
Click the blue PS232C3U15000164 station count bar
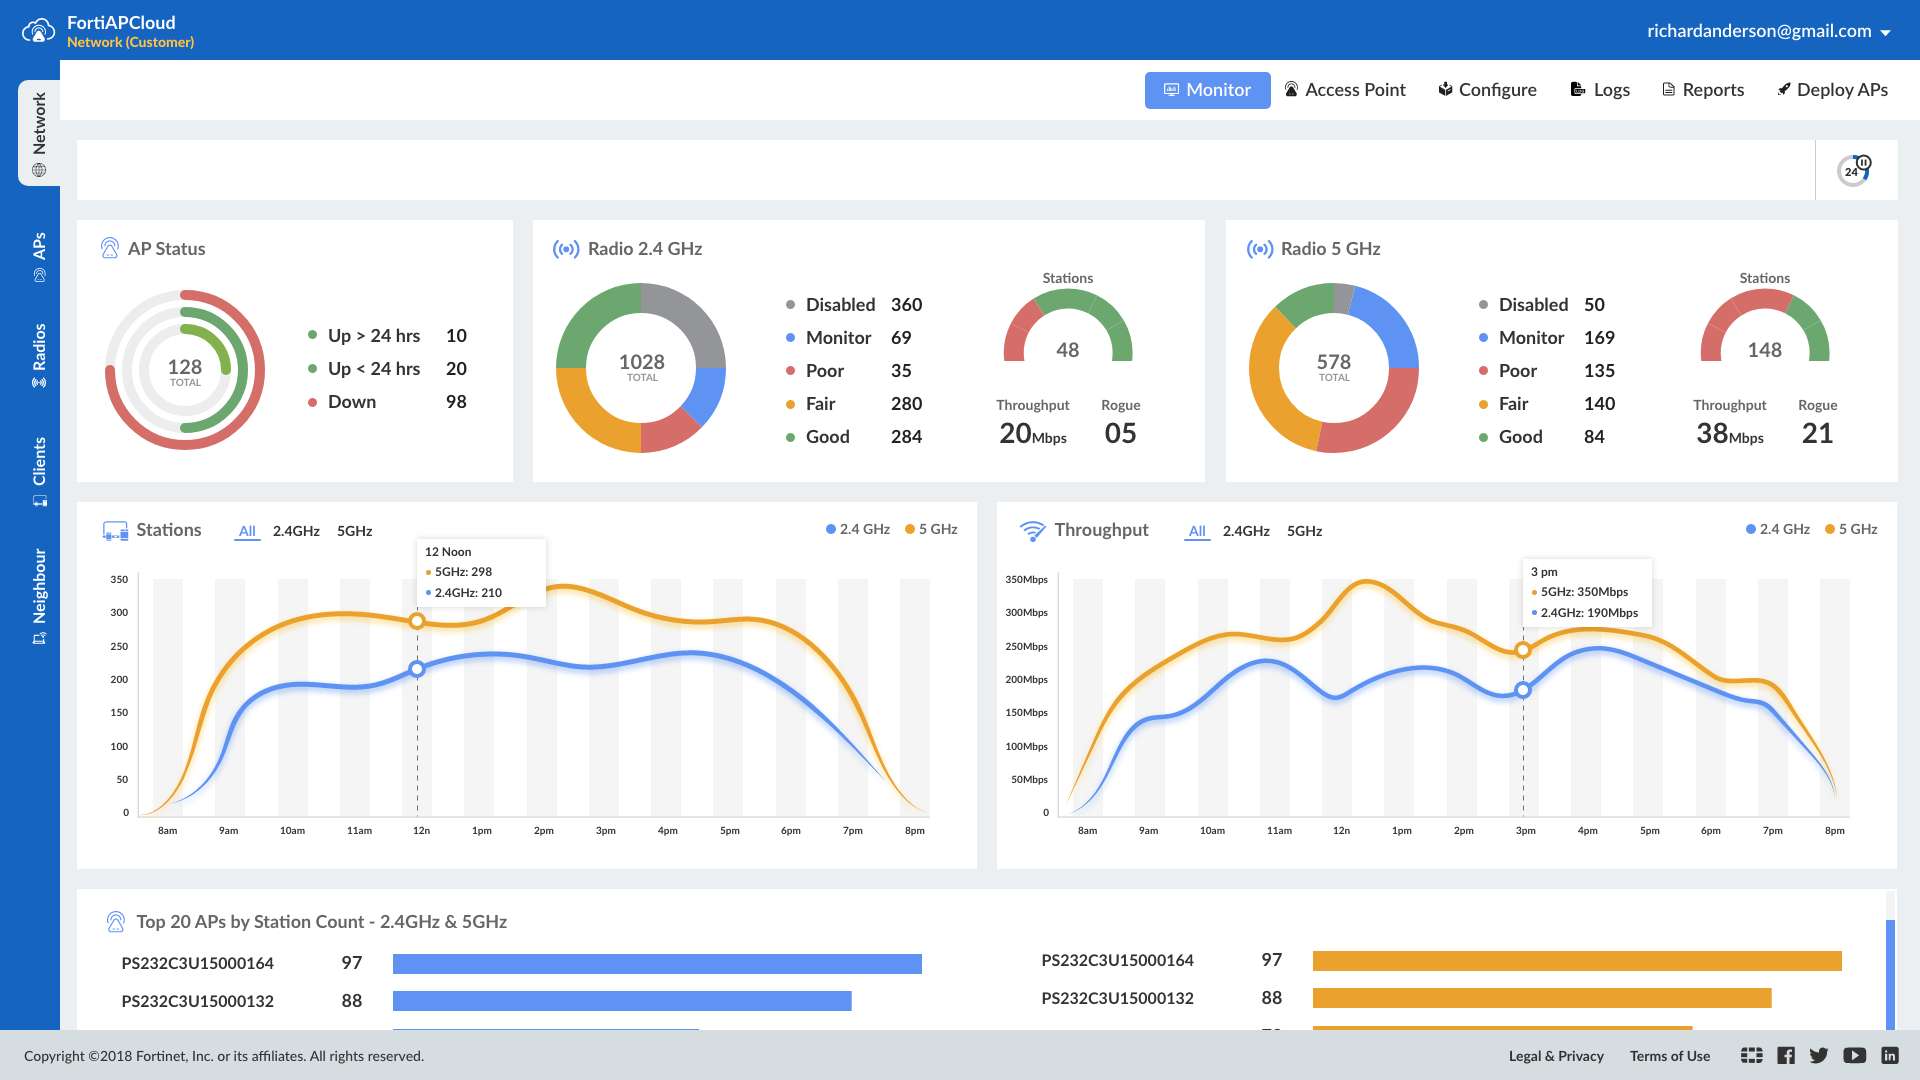pos(657,964)
